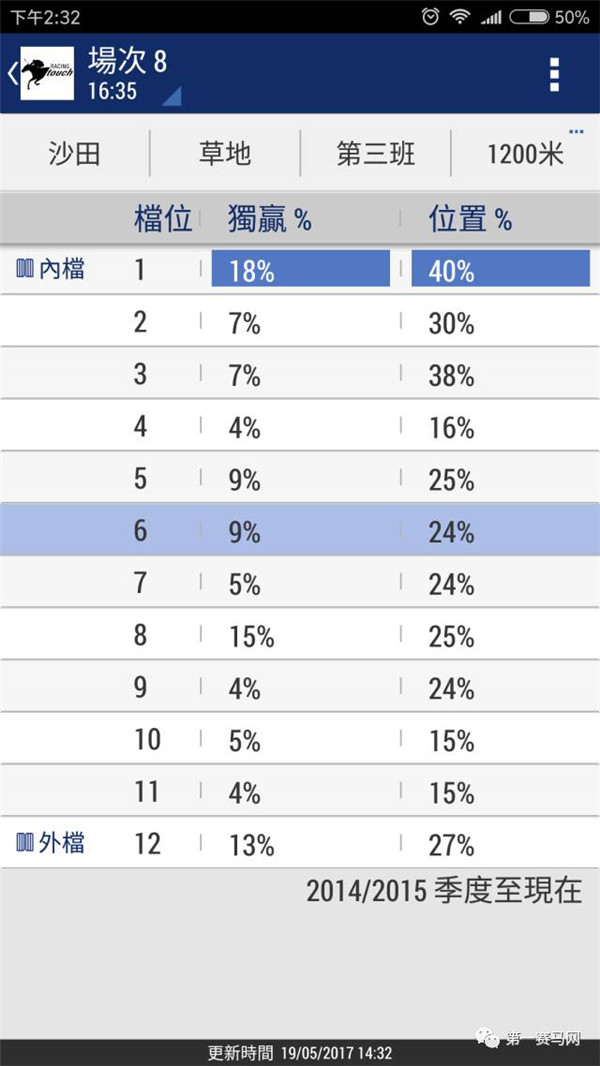
Task: Tap the Wi-Fi status bar icon
Action: coord(459,17)
